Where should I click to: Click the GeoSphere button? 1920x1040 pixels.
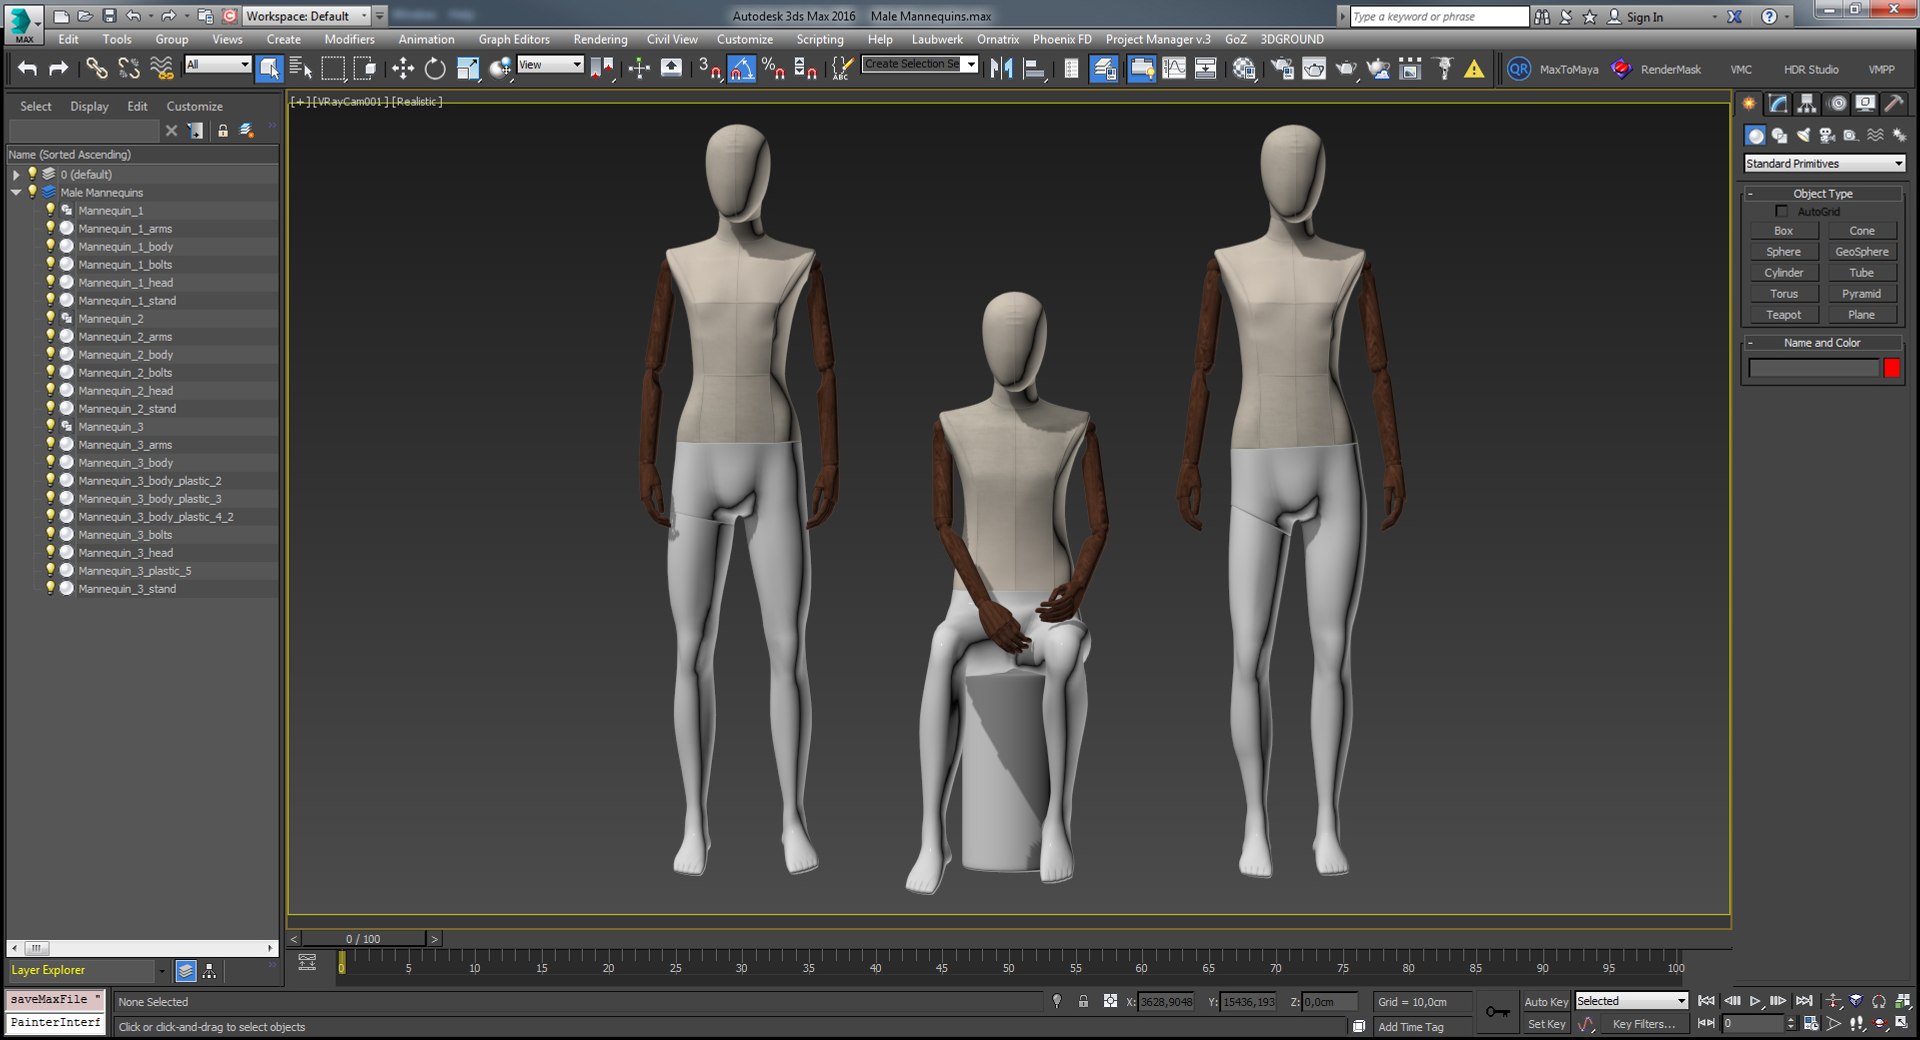click(1861, 251)
